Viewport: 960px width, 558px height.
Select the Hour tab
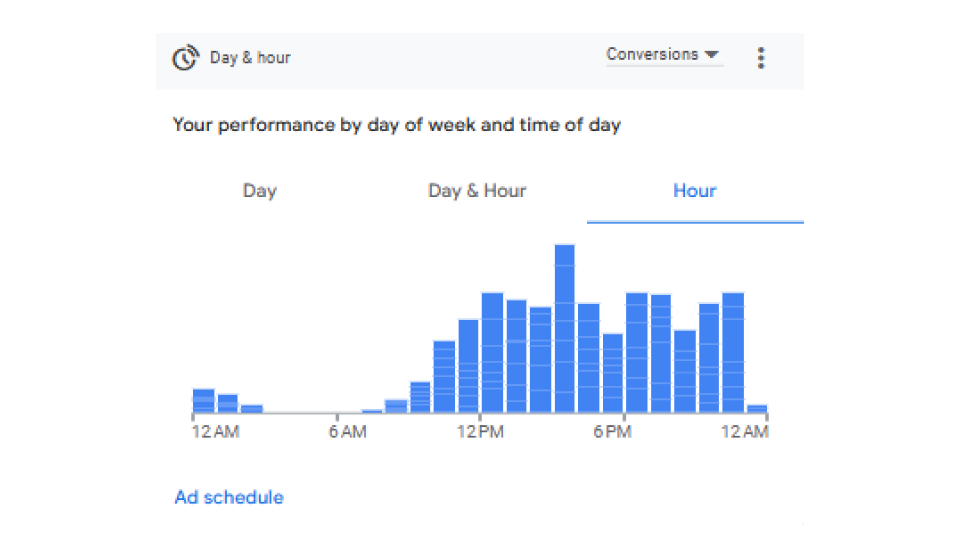pyautogui.click(x=695, y=191)
